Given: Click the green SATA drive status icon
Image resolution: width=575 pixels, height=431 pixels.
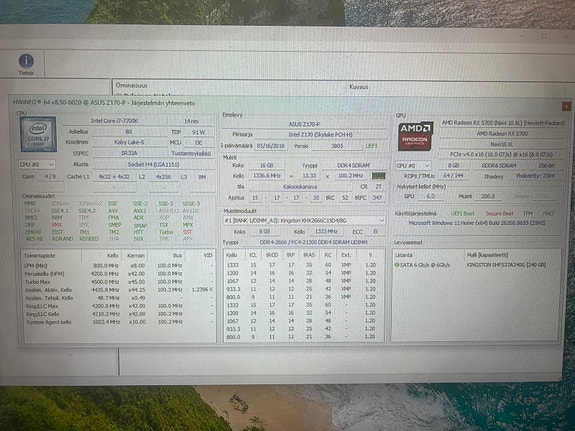Looking at the screenshot, I should click(x=397, y=264).
